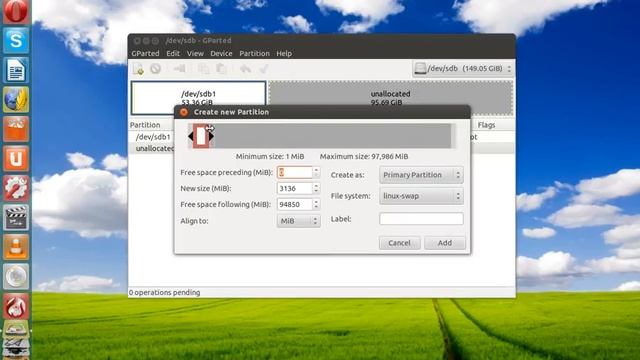This screenshot has width=640, height=360.
Task: Open LibreOffice Writer from the dock
Action: click(x=16, y=70)
